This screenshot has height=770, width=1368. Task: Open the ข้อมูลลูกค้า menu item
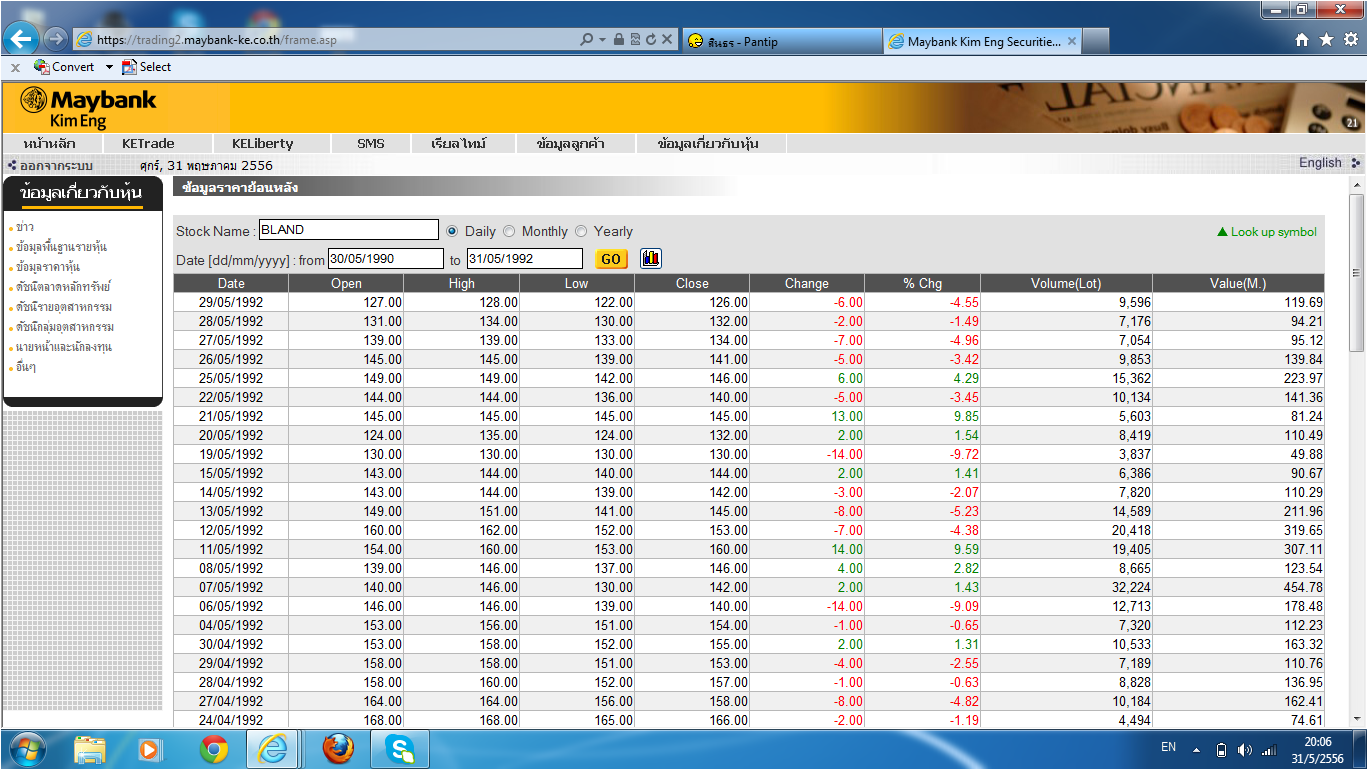570,143
